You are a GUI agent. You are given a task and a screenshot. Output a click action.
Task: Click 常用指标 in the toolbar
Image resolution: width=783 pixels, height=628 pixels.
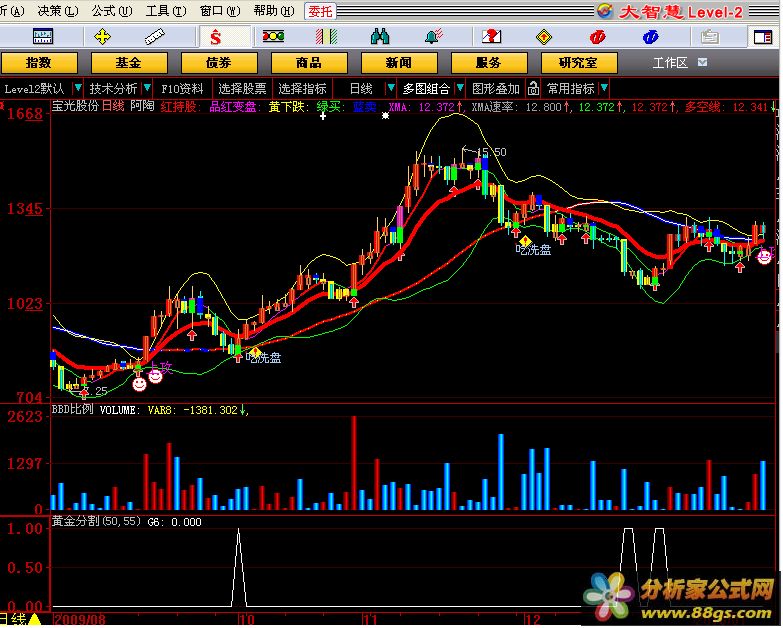tap(570, 89)
